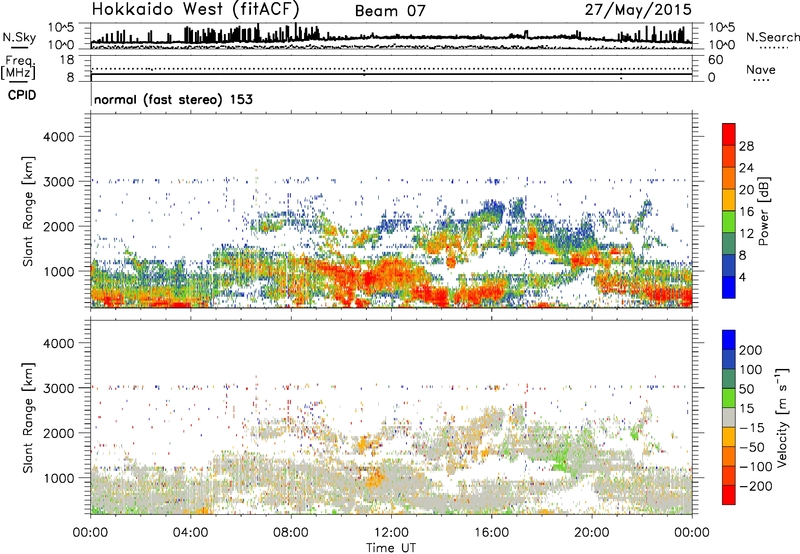
Task: Click the 'Nave' legend label
Action: click(760, 69)
